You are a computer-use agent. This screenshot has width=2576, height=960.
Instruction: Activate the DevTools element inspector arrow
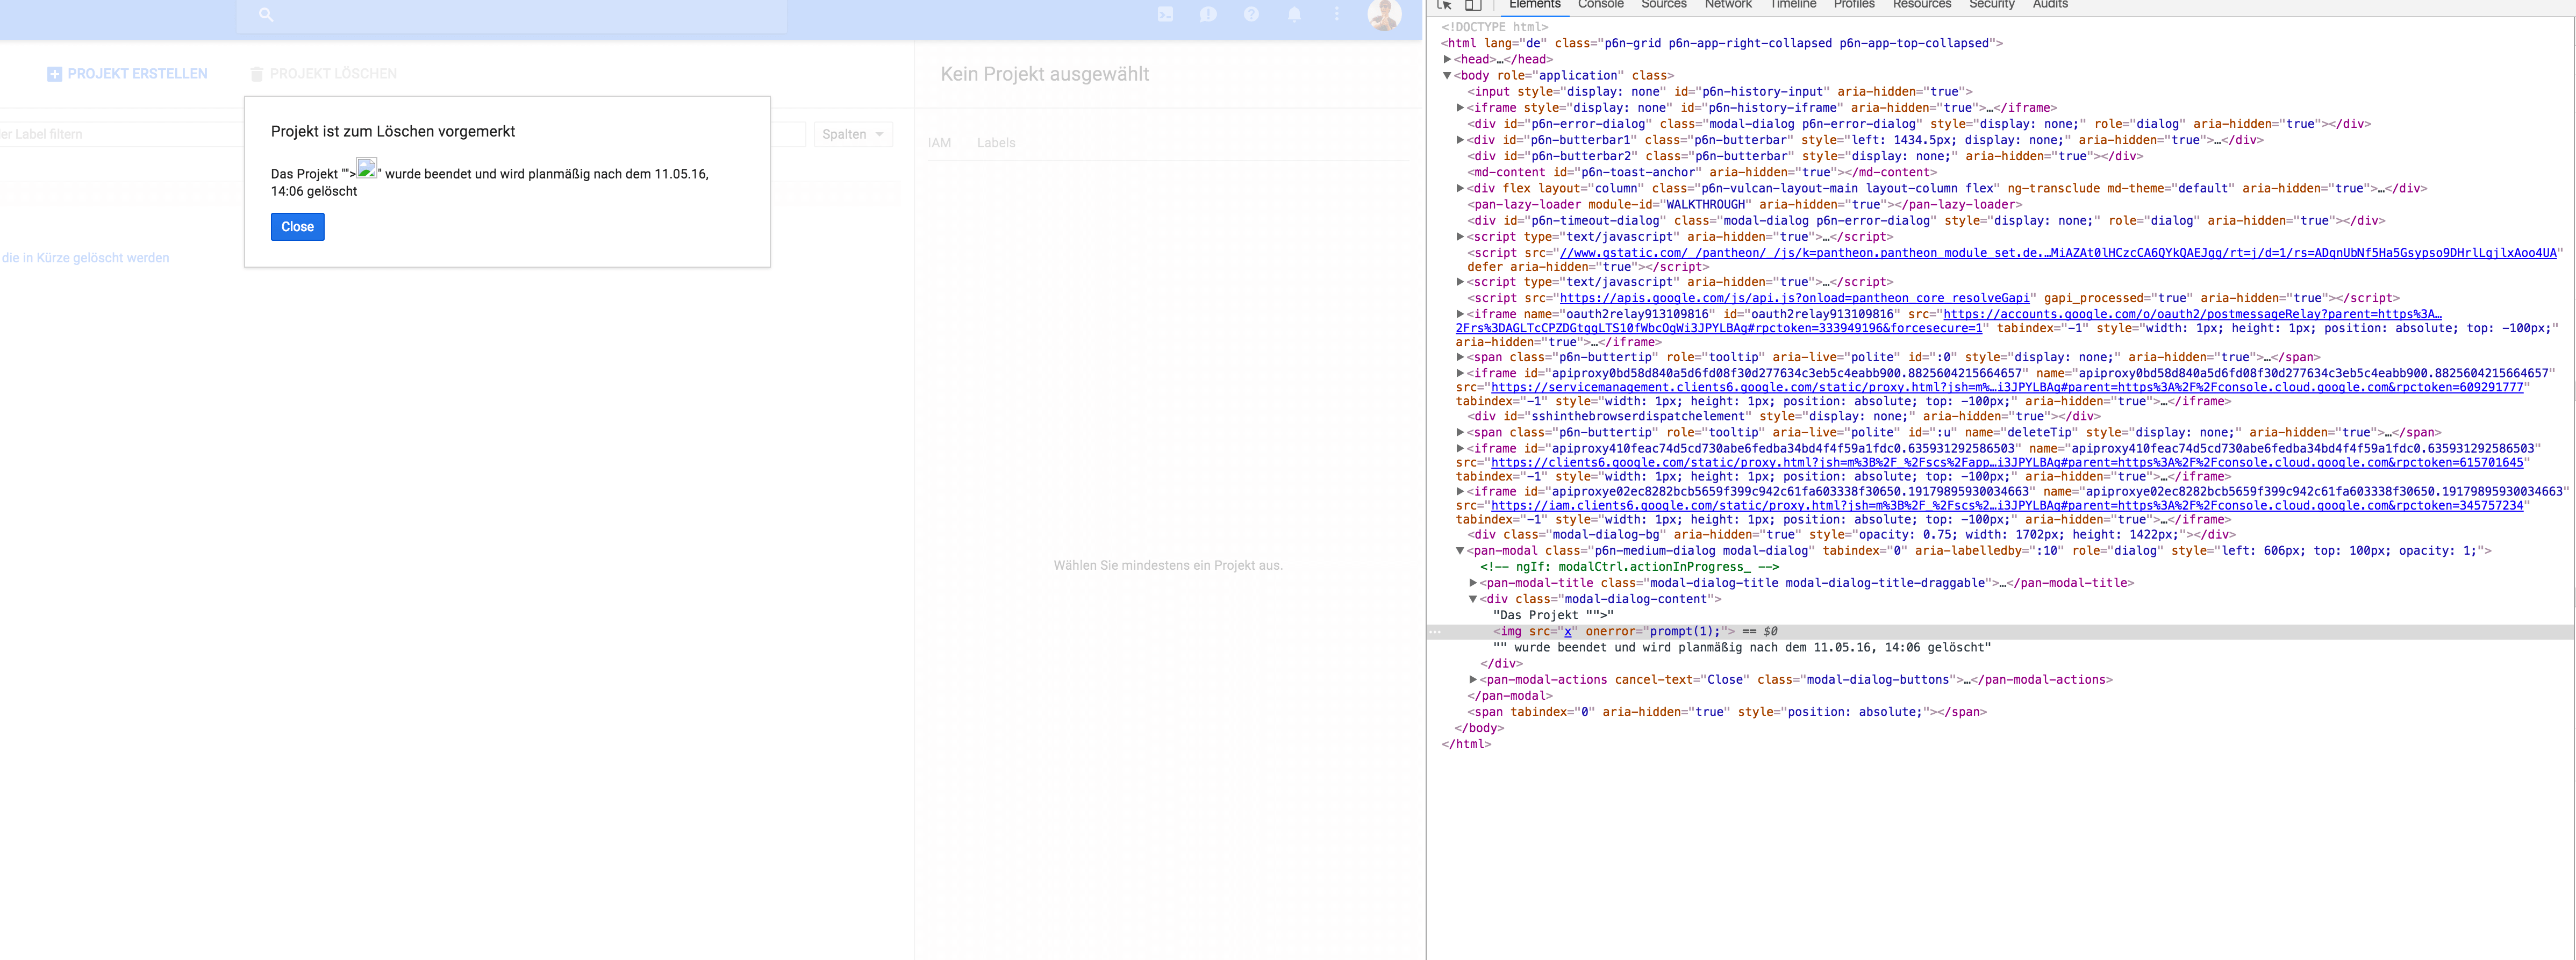pyautogui.click(x=1444, y=5)
